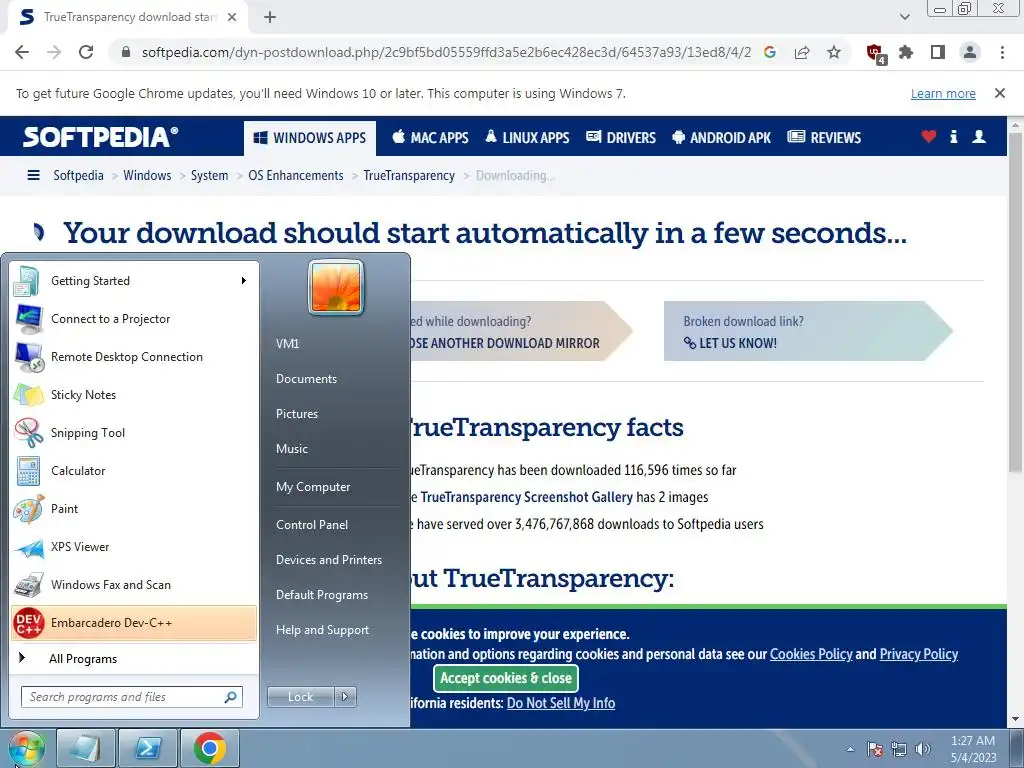Image resolution: width=1024 pixels, height=768 pixels.
Task: Reload the Softpedia page
Action: (86, 52)
